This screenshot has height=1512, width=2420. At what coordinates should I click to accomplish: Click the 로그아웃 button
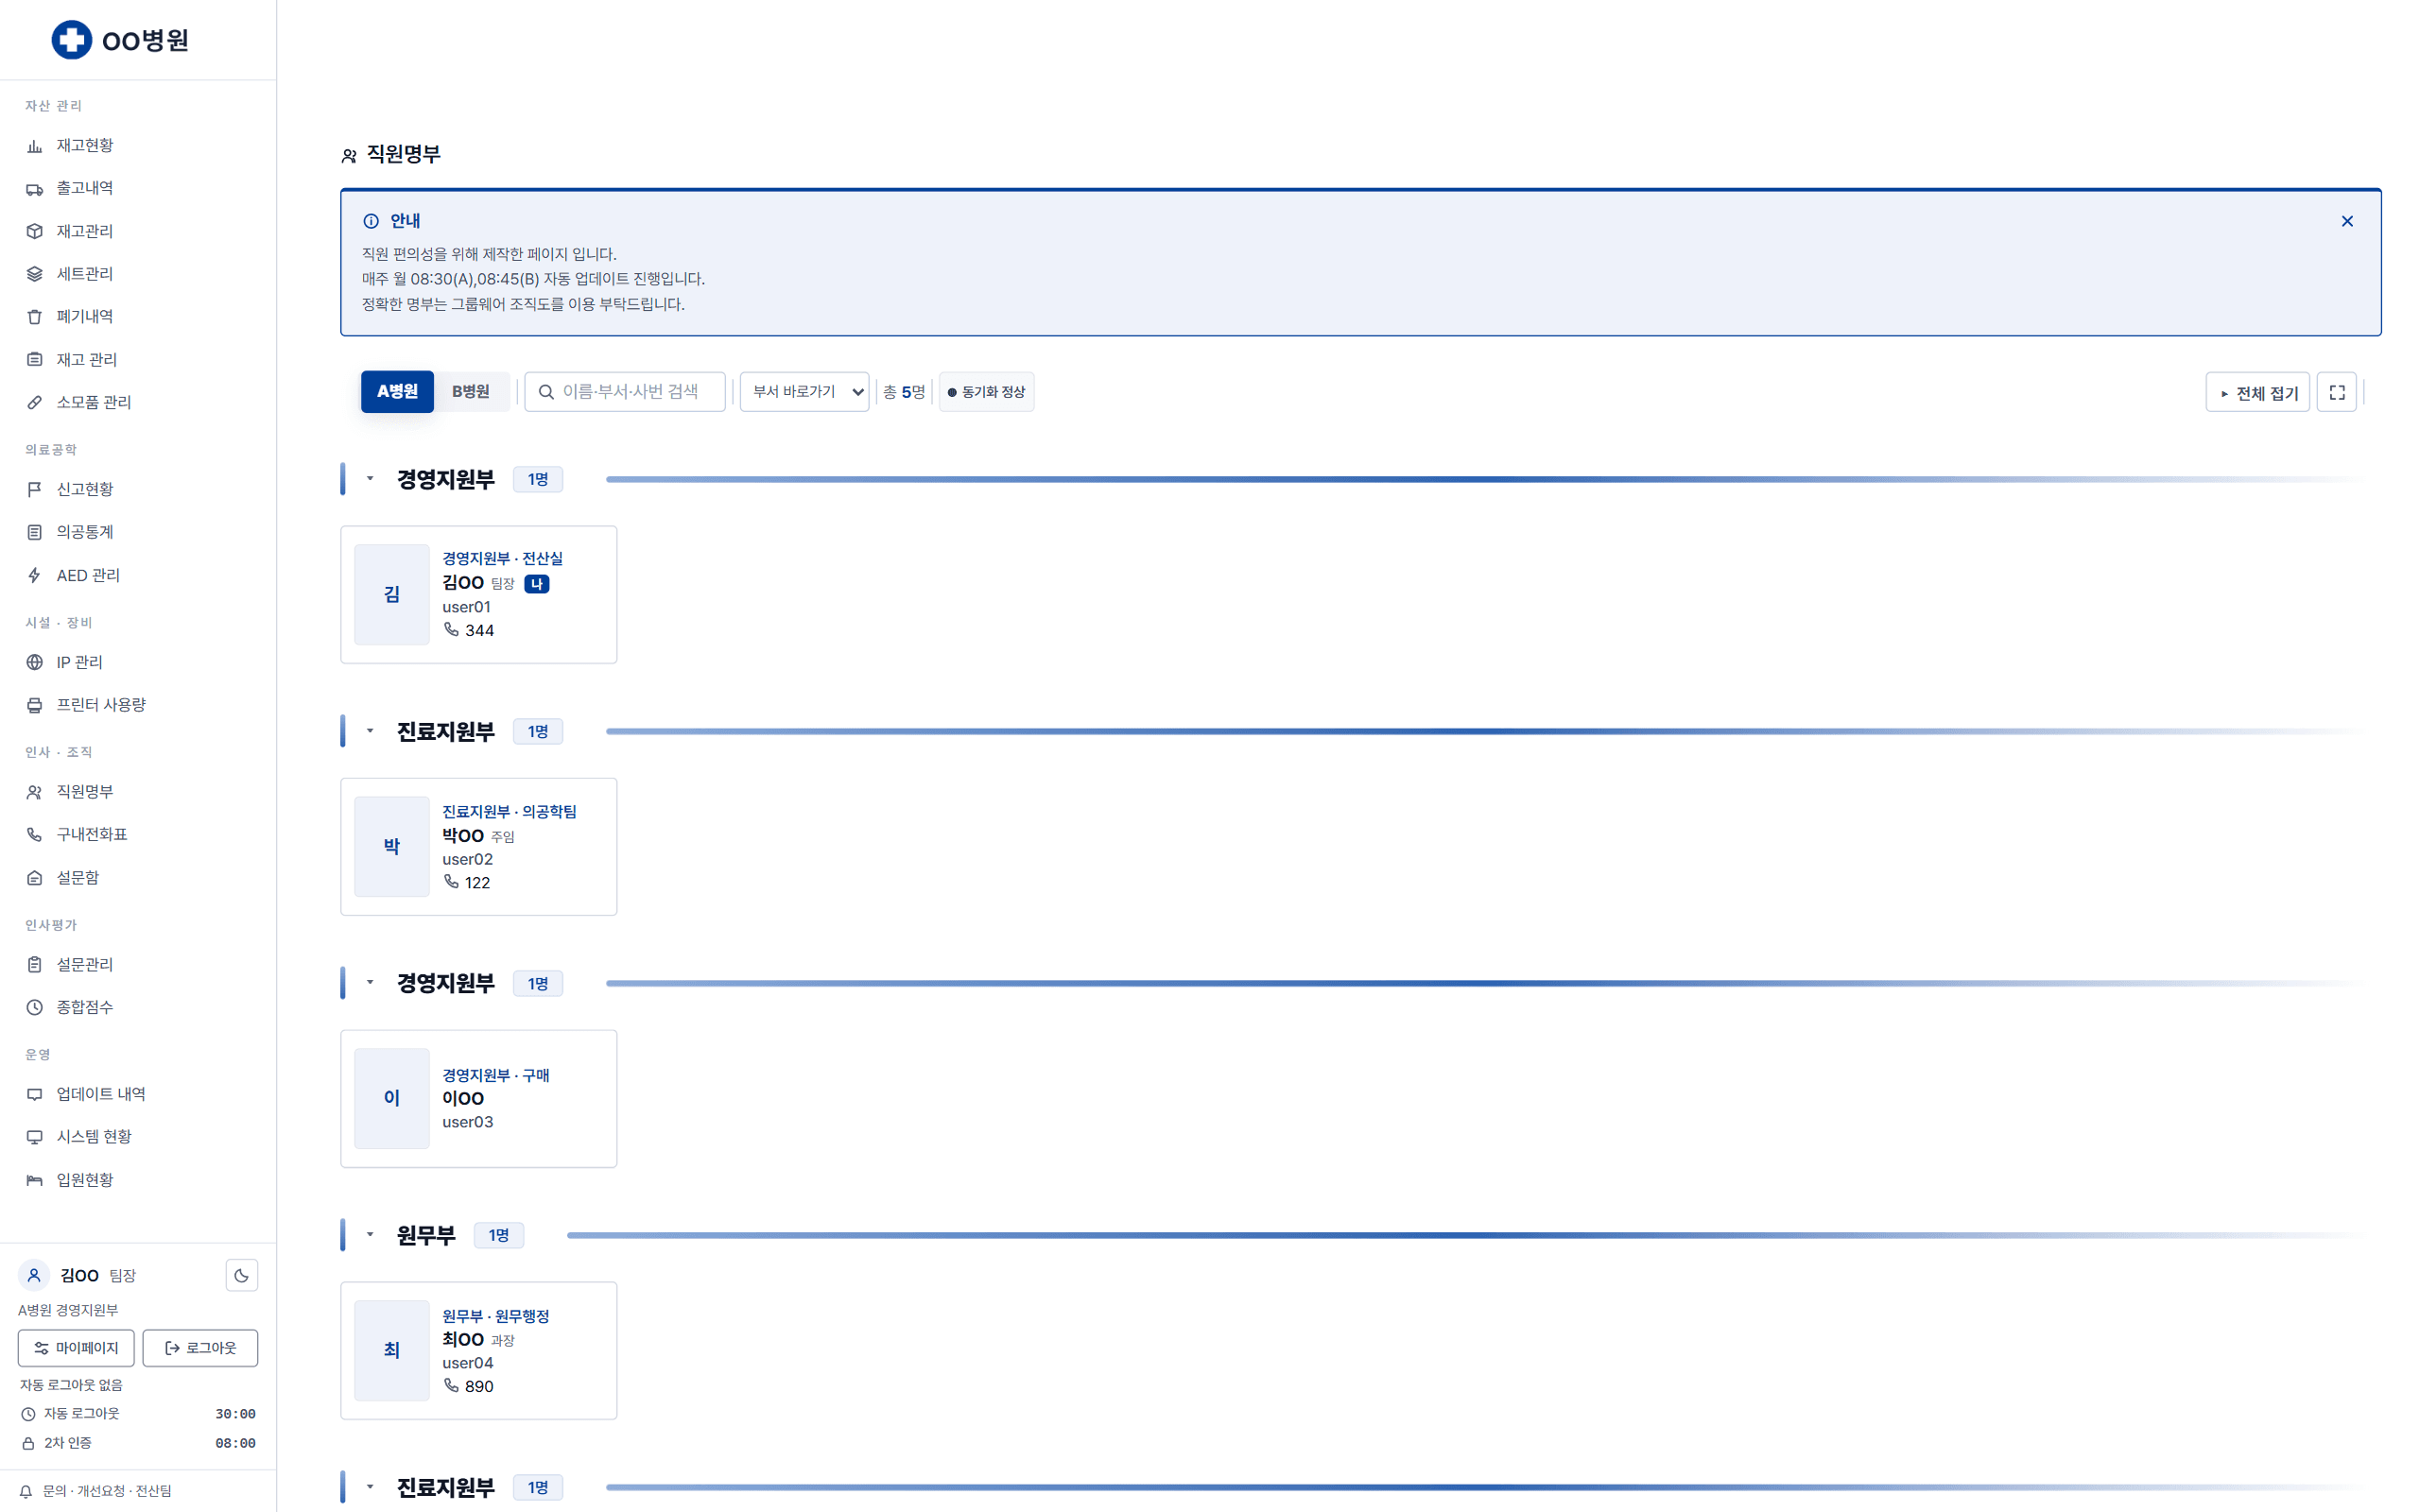200,1348
